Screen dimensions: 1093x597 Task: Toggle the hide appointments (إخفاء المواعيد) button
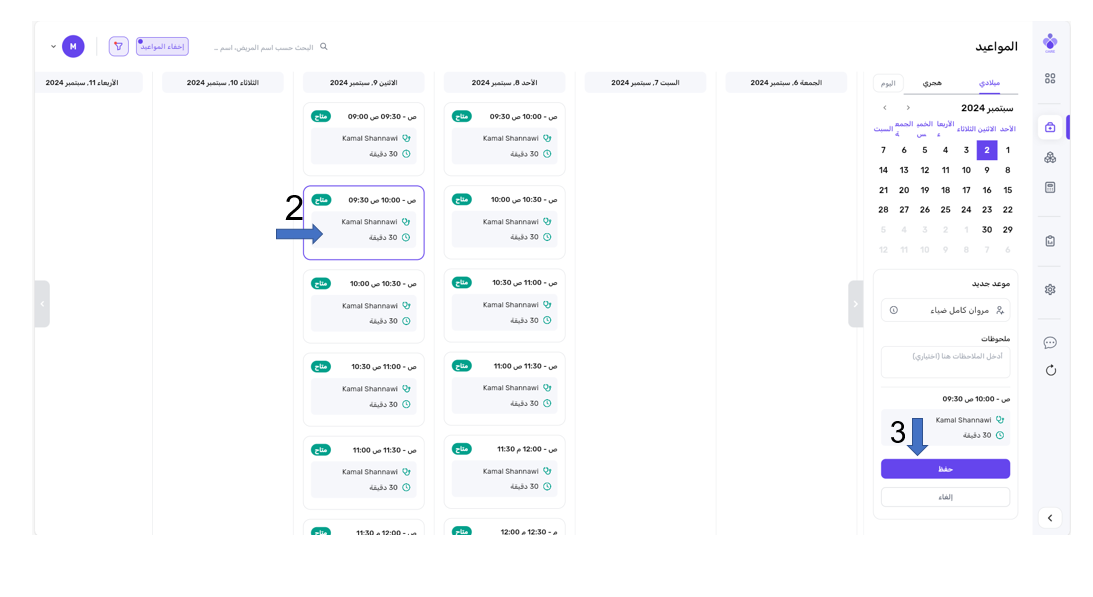point(162,46)
